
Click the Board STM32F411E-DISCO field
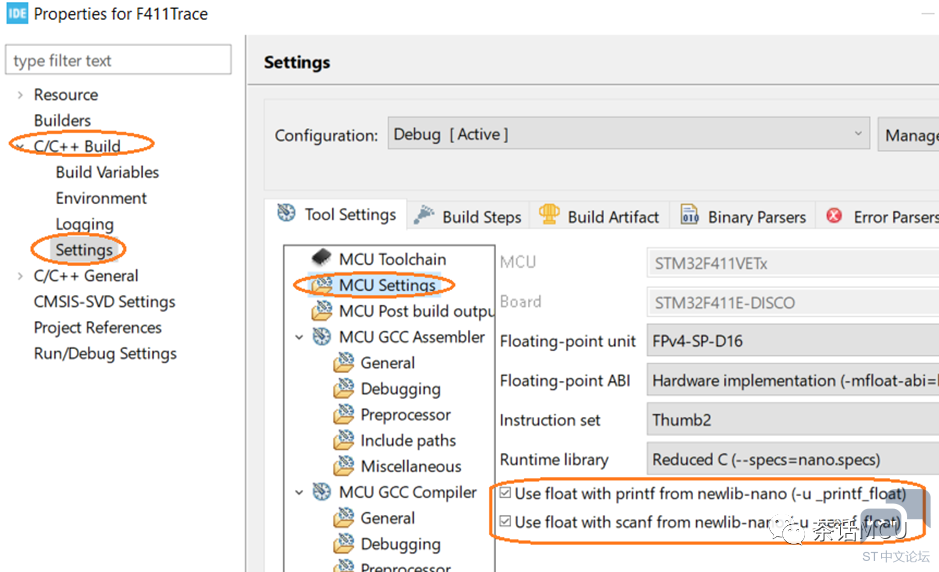pos(793,302)
